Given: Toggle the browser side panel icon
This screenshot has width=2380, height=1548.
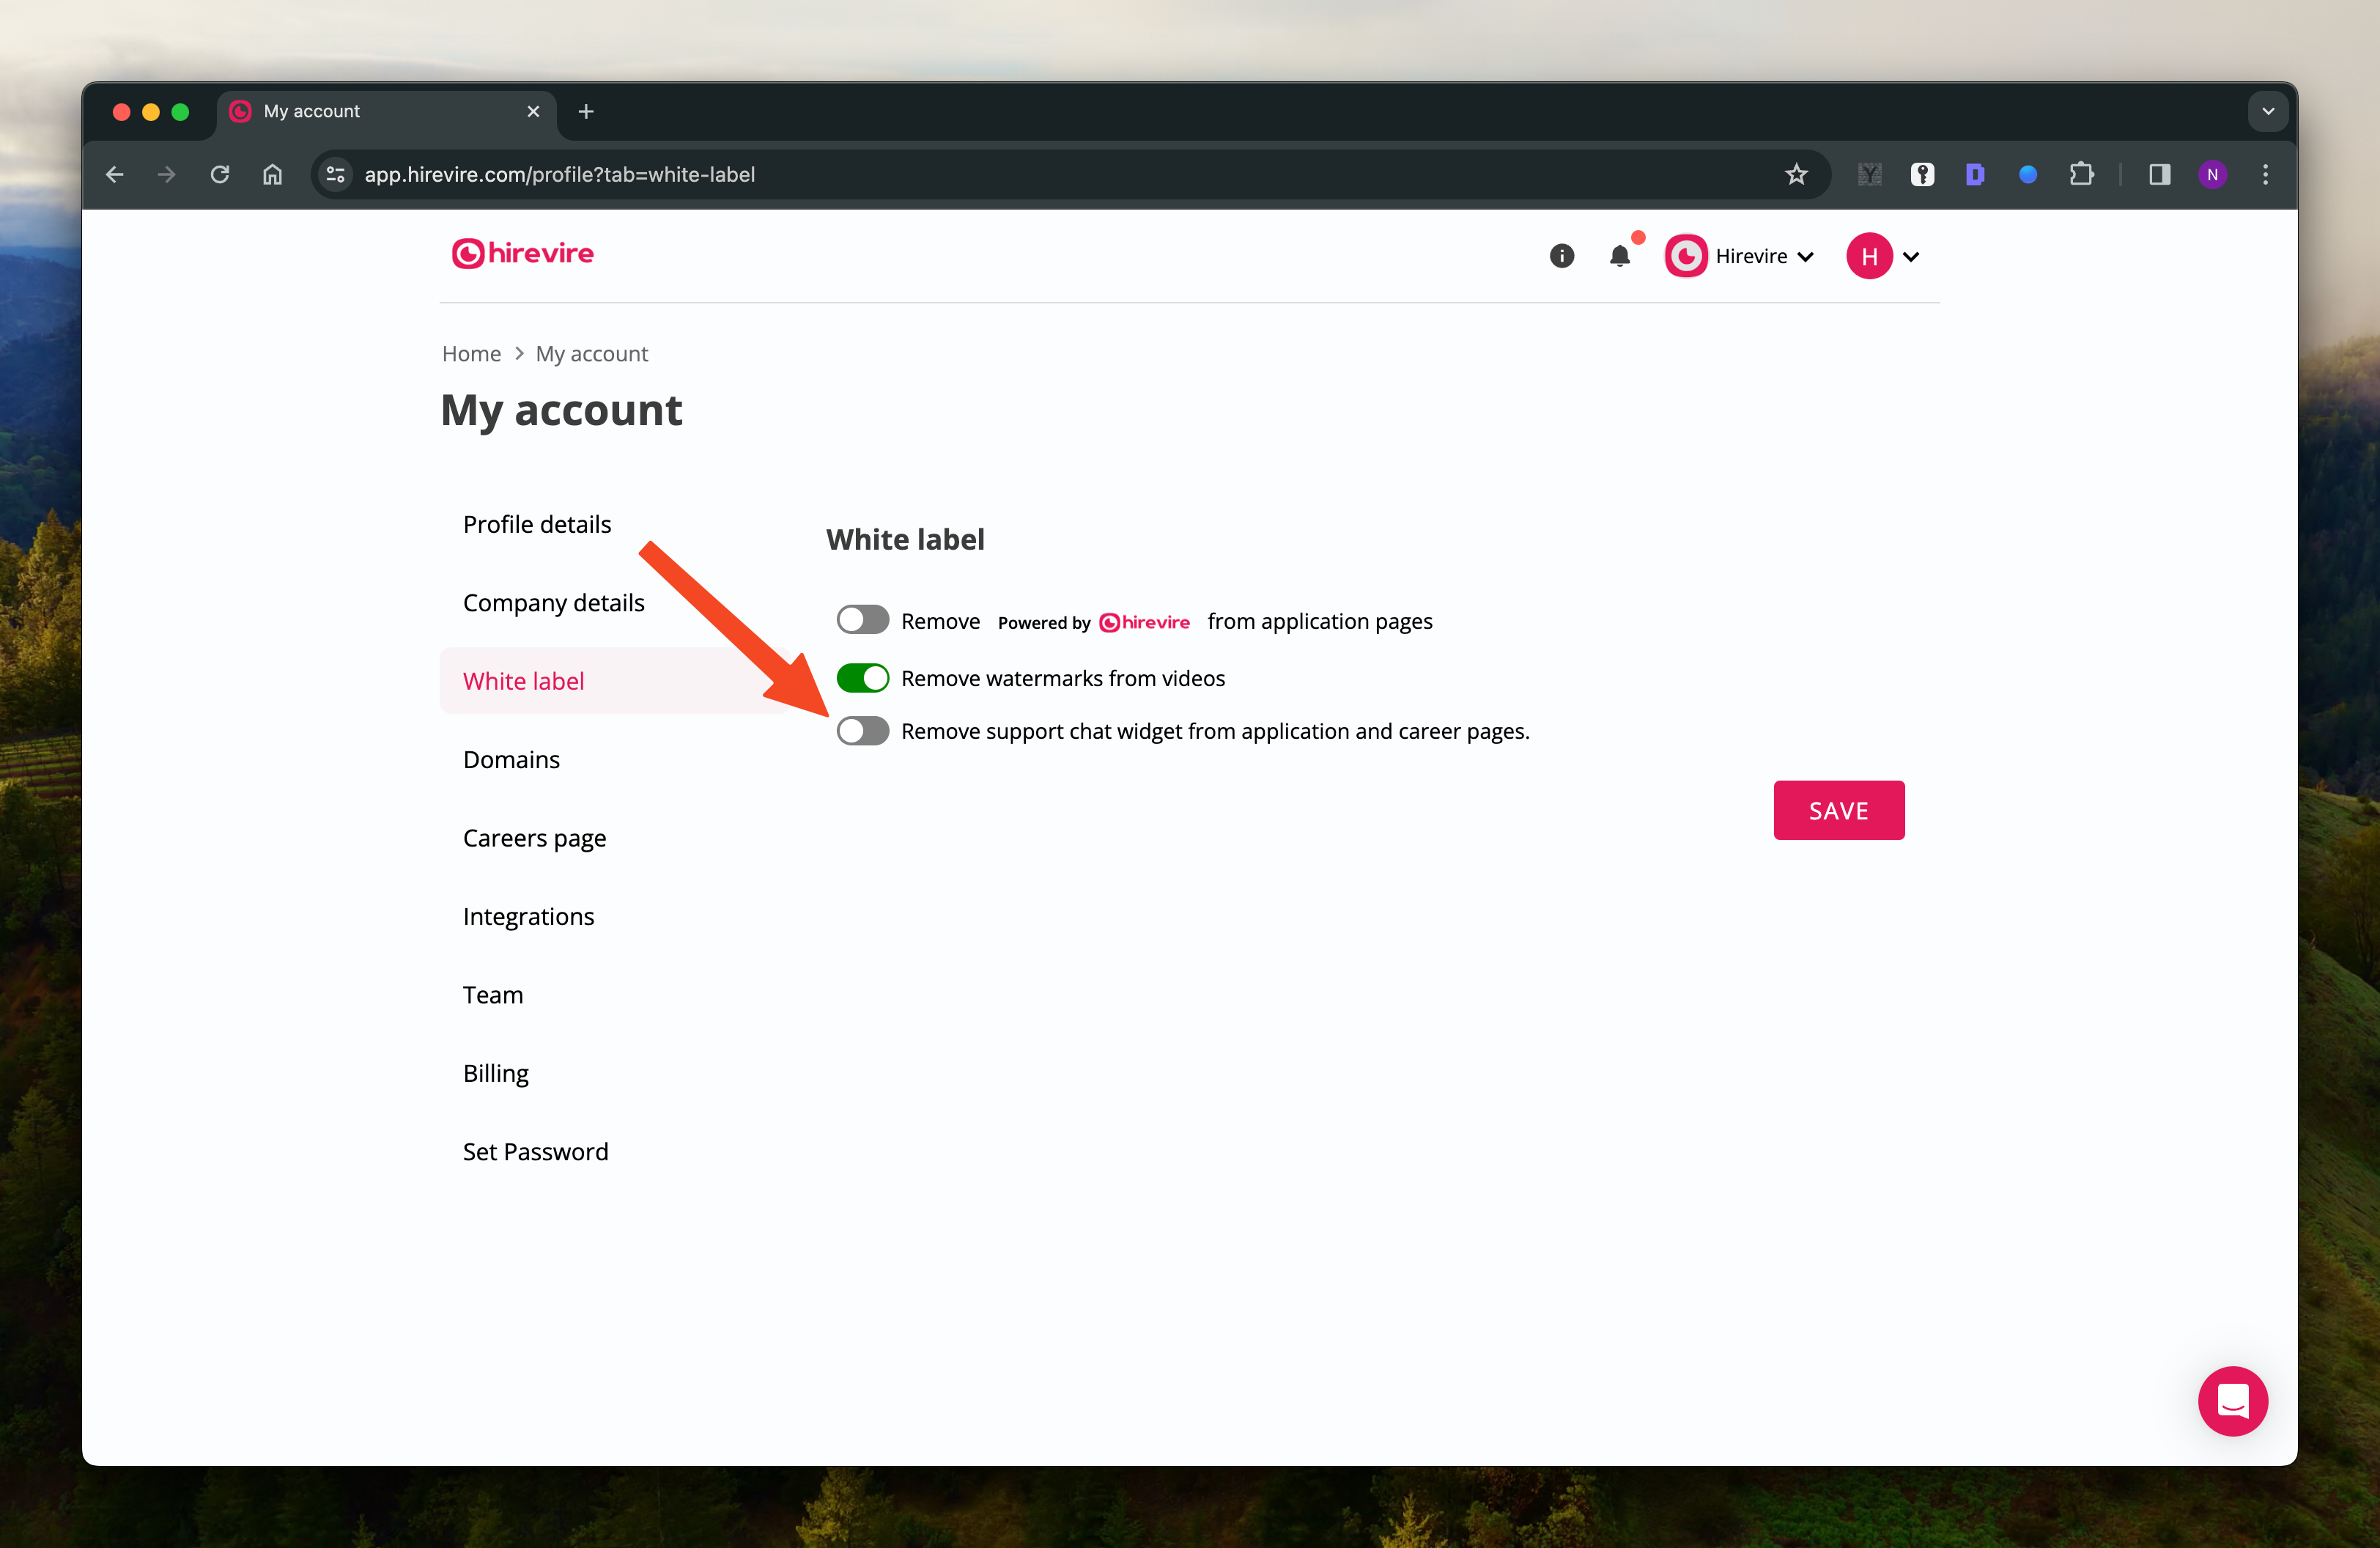Looking at the screenshot, I should point(2159,174).
